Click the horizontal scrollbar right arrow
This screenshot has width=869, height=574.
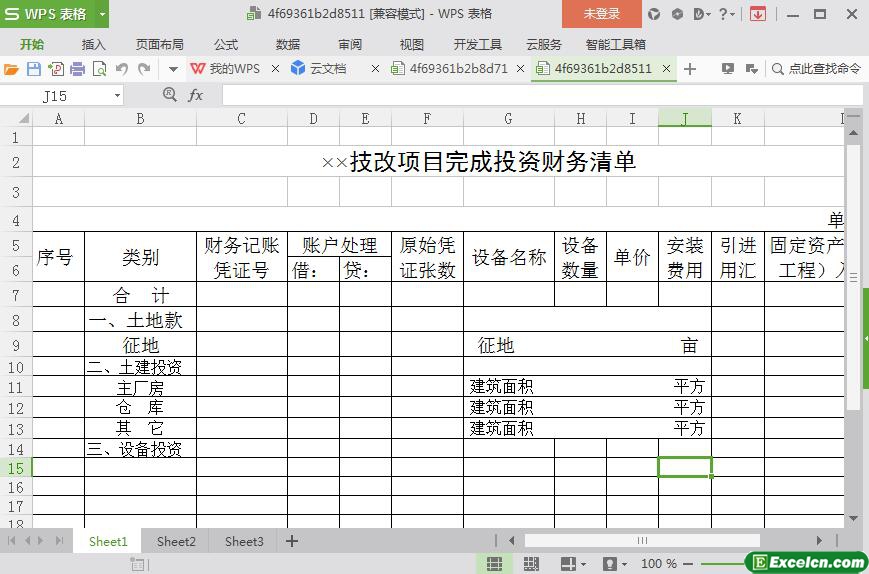pyautogui.click(x=819, y=540)
